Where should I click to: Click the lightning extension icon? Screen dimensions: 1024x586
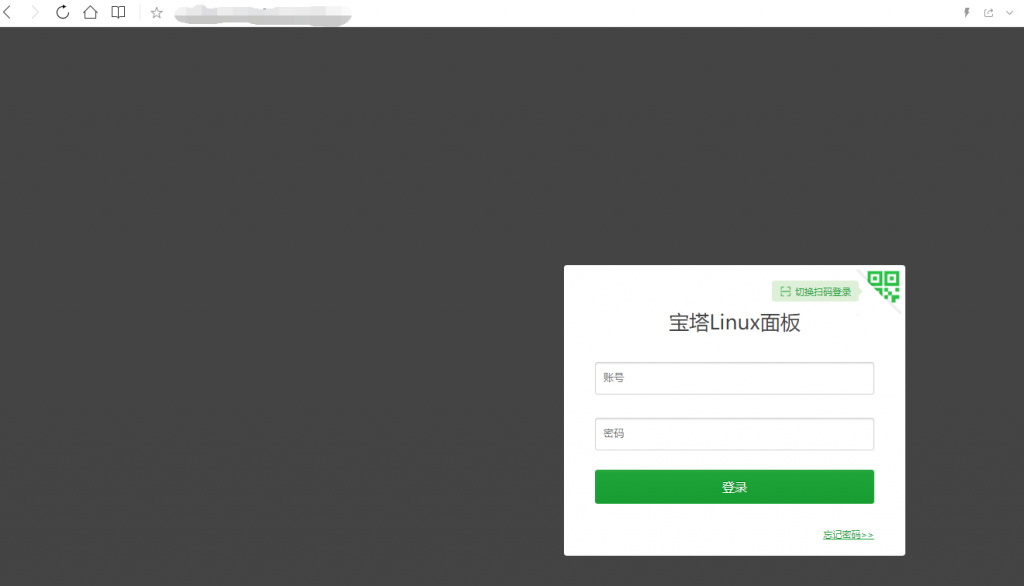[964, 13]
